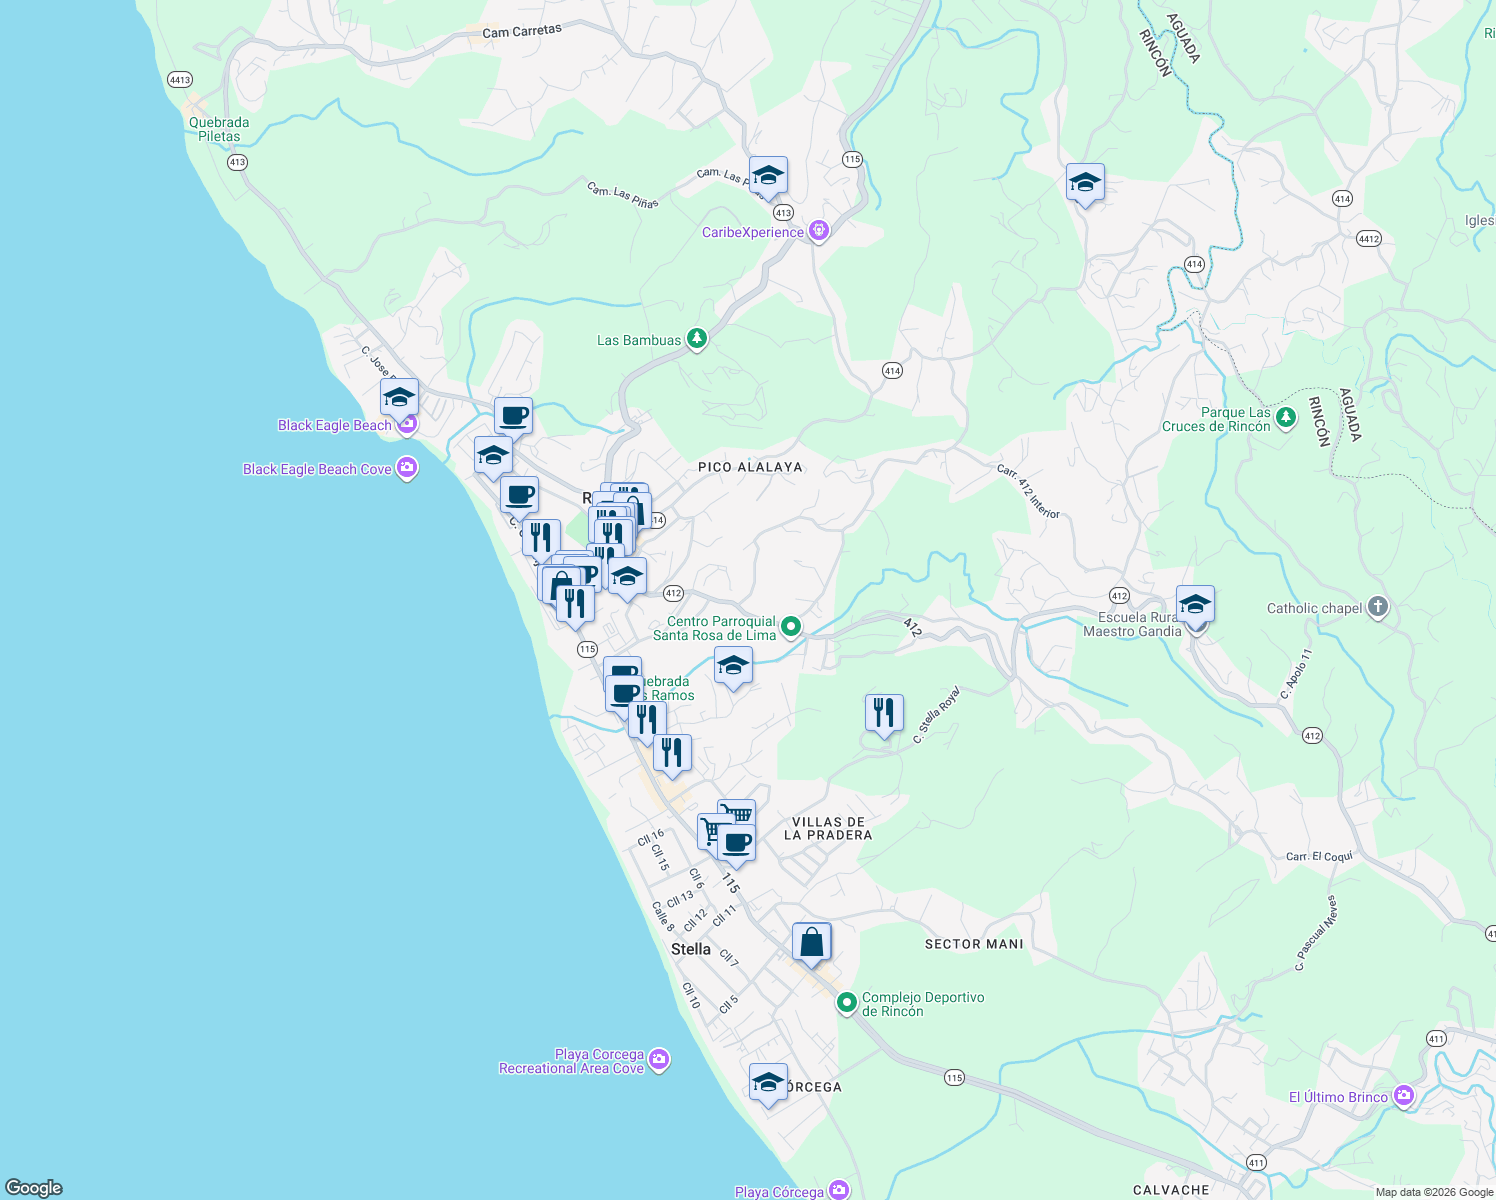Click the graduation cap marker near Escuela Rural Maestro Gandia
Viewport: 1496px width, 1200px height.
tap(1196, 603)
